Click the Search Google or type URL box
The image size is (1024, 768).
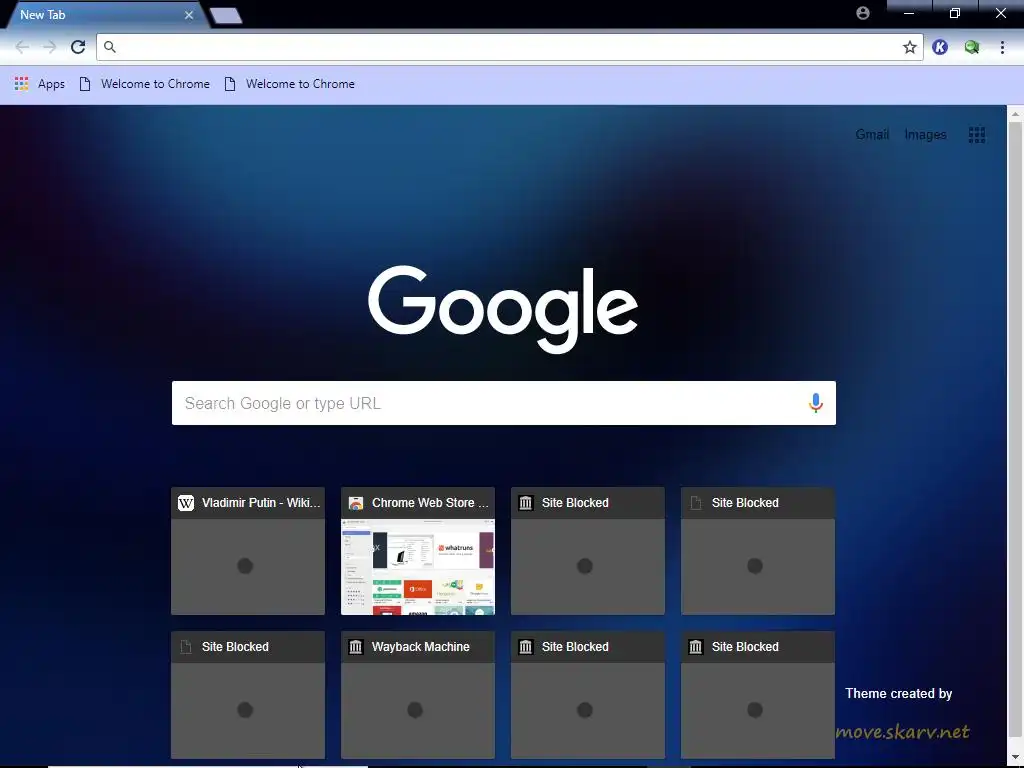tap(504, 403)
